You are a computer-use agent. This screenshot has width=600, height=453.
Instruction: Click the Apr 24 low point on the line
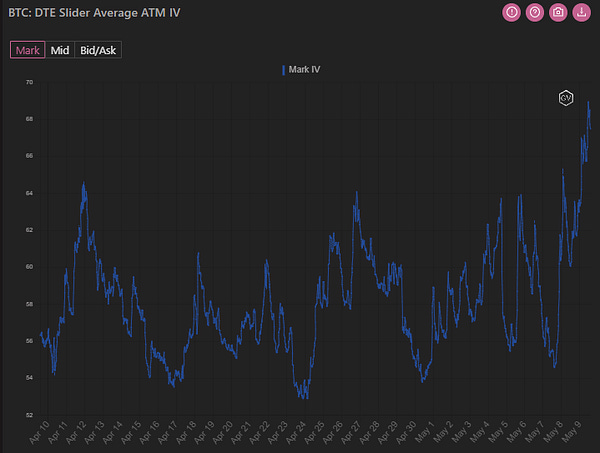pos(305,398)
